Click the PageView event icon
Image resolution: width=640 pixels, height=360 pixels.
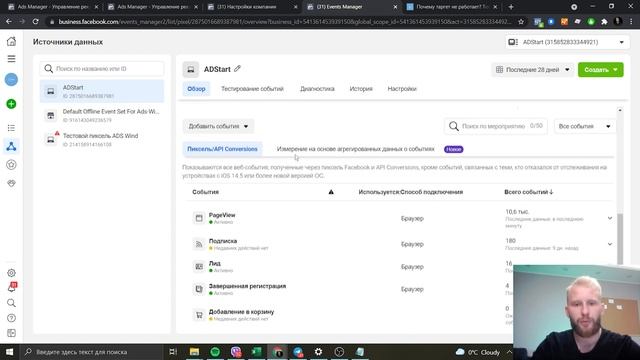pyautogui.click(x=199, y=218)
